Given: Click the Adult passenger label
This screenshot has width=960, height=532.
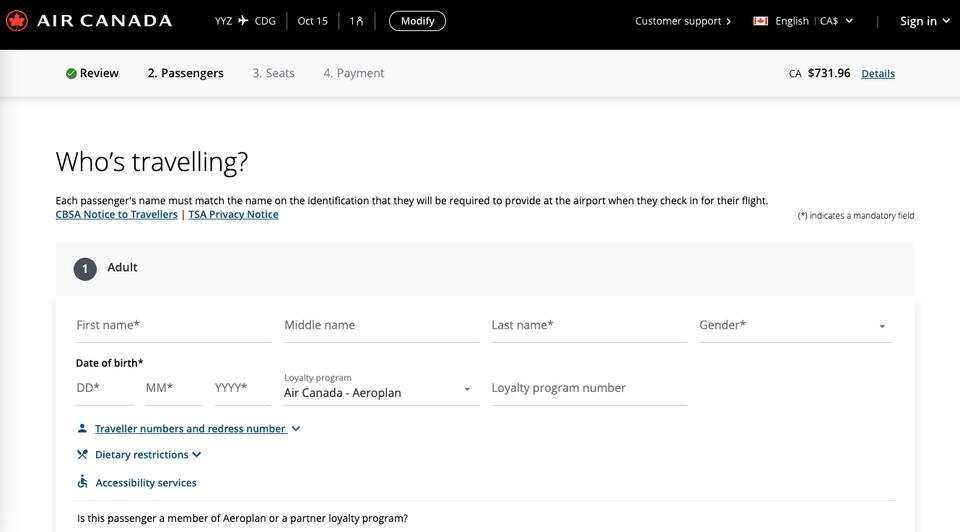Looking at the screenshot, I should pos(122,268).
